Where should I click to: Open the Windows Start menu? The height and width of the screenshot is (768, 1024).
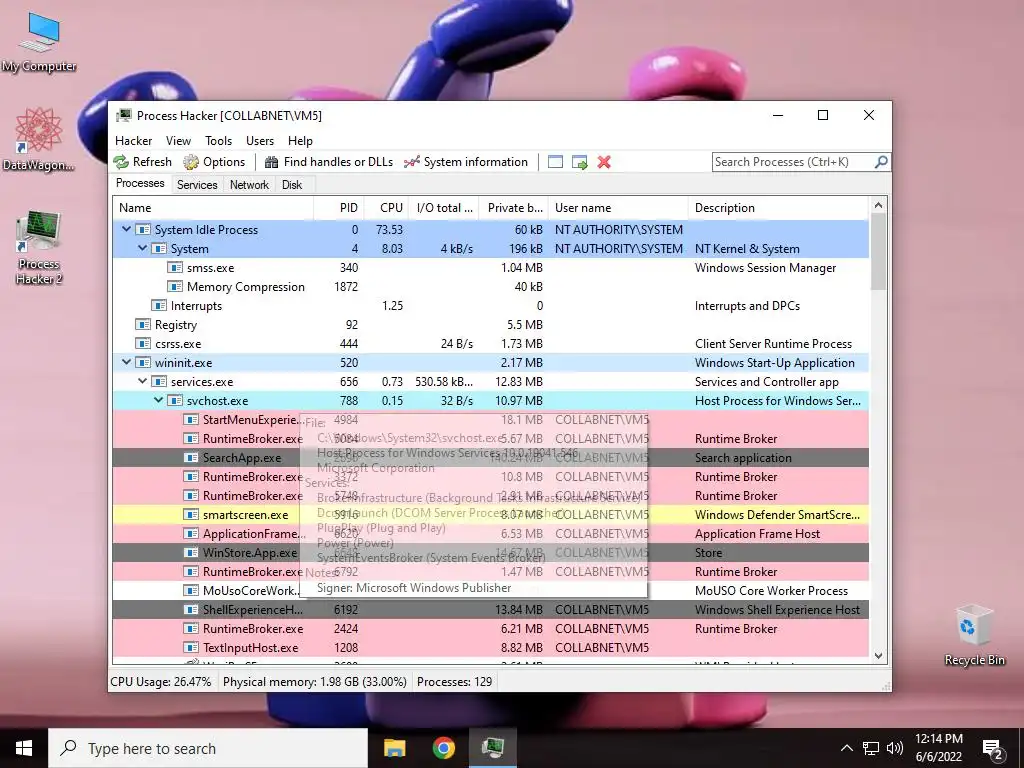coord(24,748)
